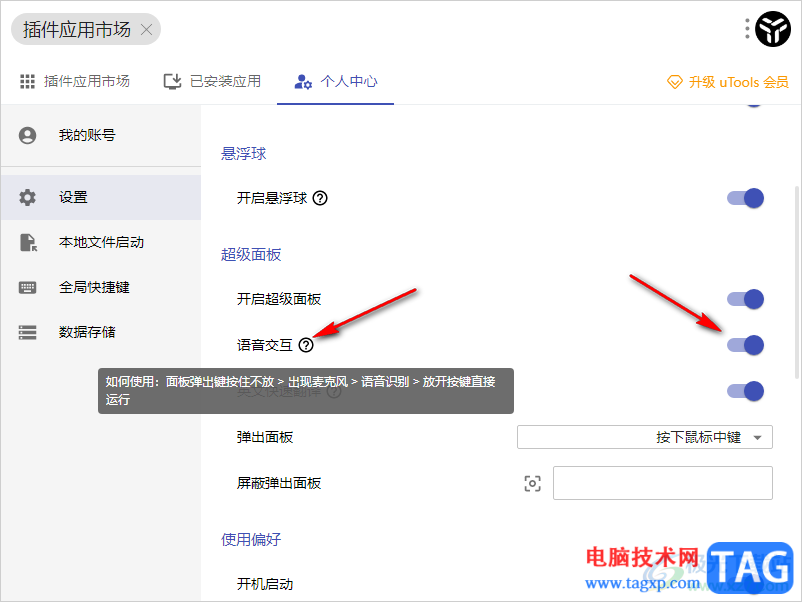Click the download icon of 已安装应用 tab
The image size is (802, 602).
(x=172, y=81)
